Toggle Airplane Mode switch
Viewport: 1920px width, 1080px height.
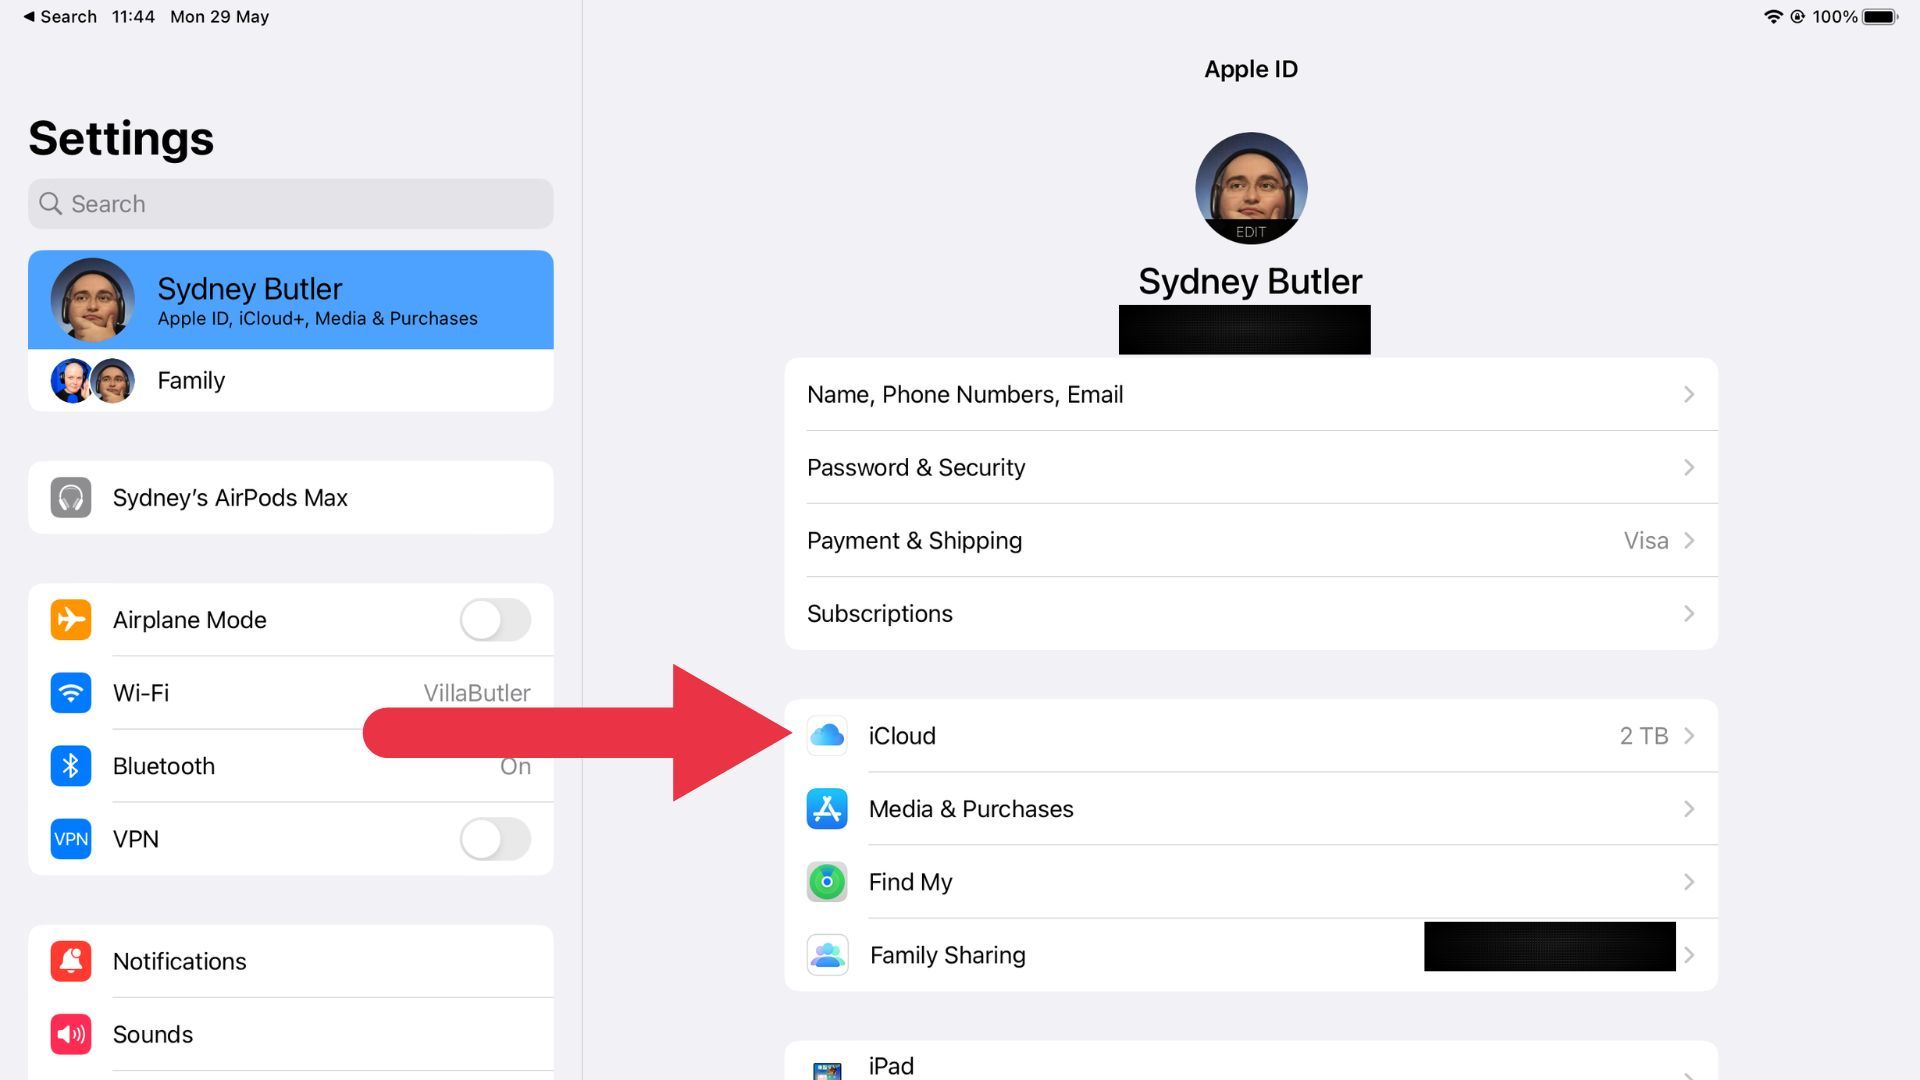[495, 620]
